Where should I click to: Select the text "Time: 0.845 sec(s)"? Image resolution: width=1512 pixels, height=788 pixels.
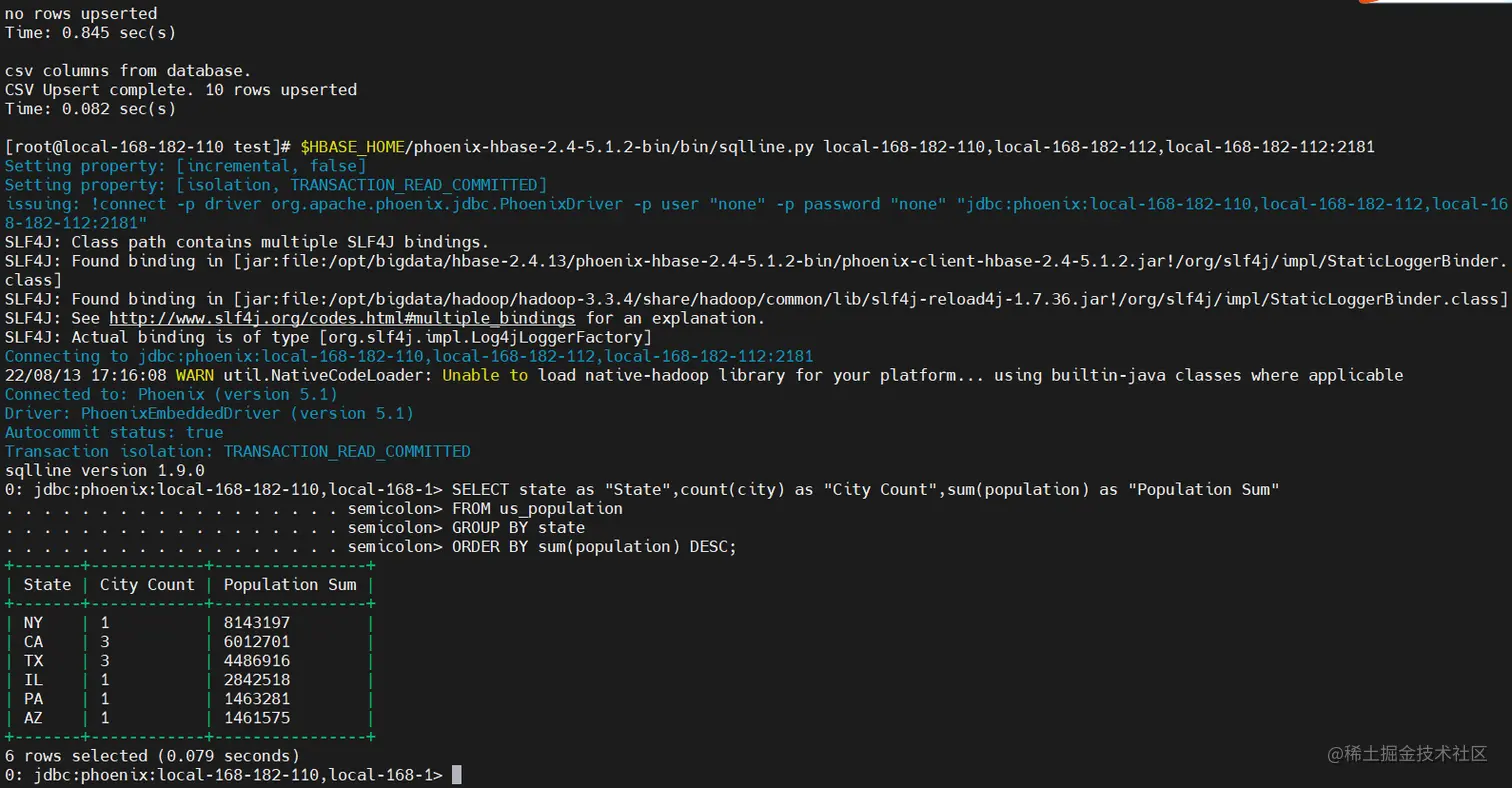[x=90, y=33]
